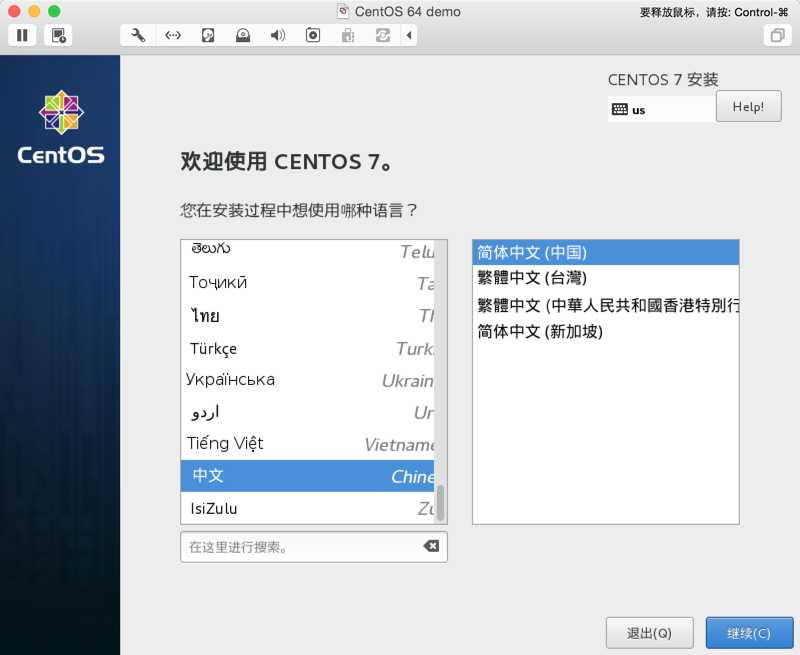Select the IsiZulu language row

tap(308, 508)
